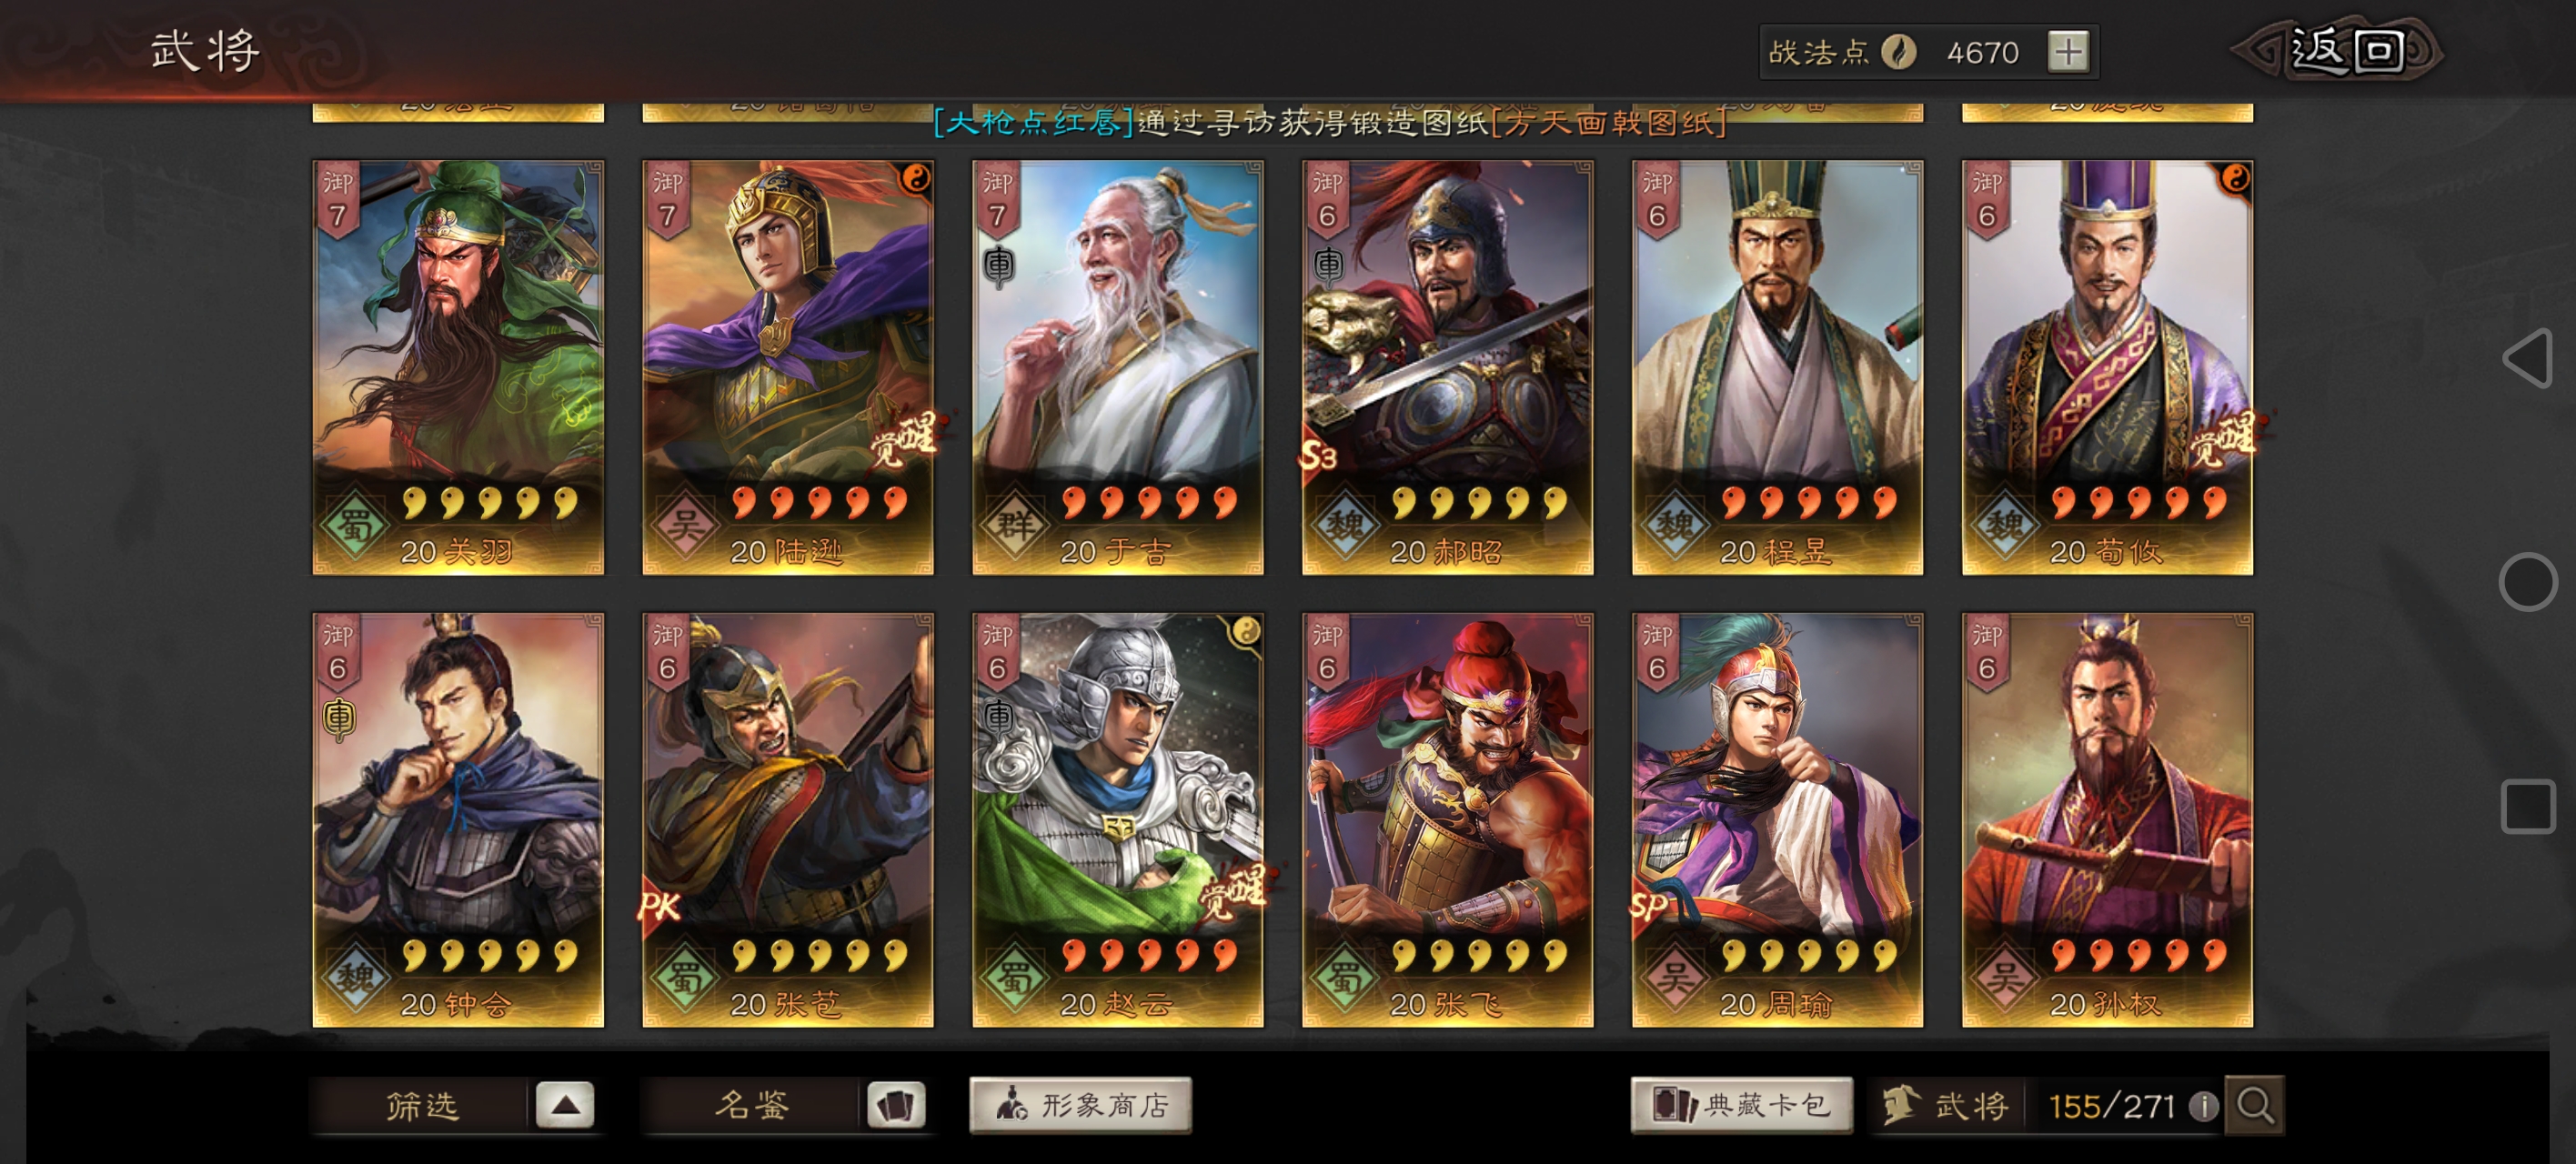2576x1164 pixels.
Task: Select the 赵云 general card
Action: [1118, 820]
